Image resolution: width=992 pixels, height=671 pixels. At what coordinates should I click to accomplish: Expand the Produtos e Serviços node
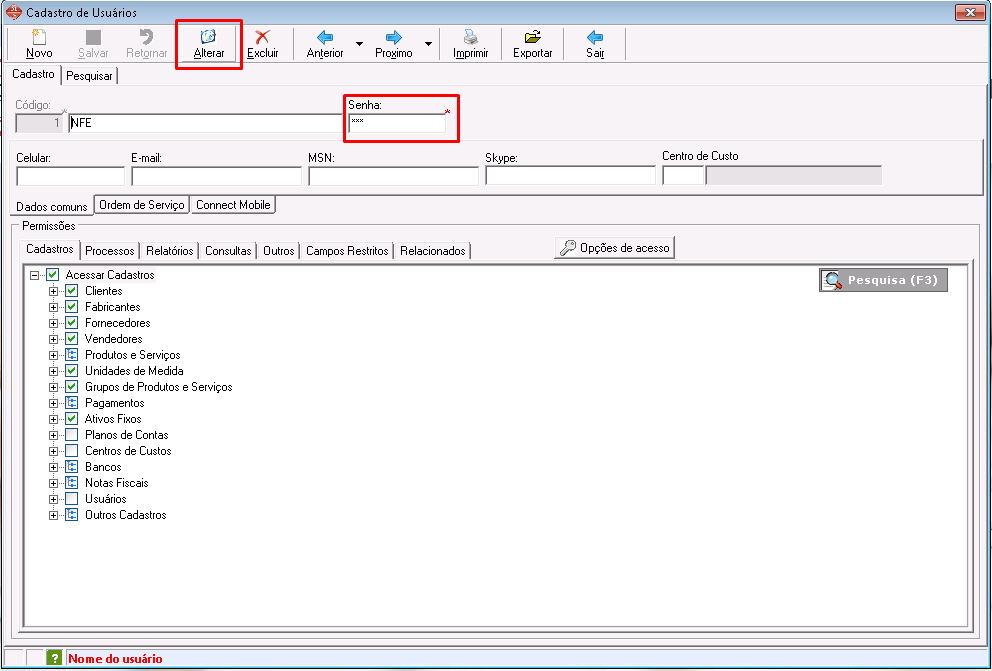(x=53, y=355)
